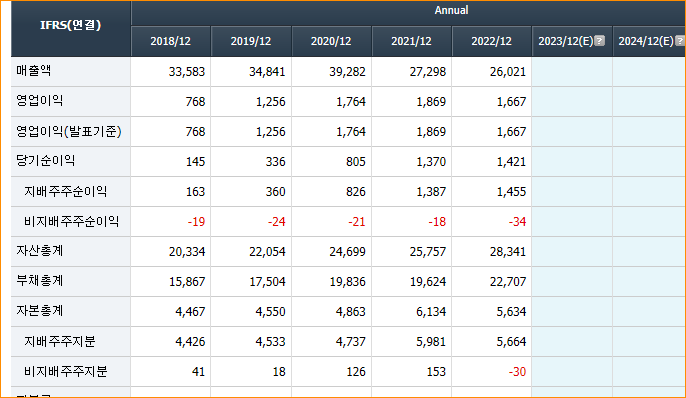The height and width of the screenshot is (398, 686).
Task: Select the 당기순이익 row label
Action: (46, 161)
